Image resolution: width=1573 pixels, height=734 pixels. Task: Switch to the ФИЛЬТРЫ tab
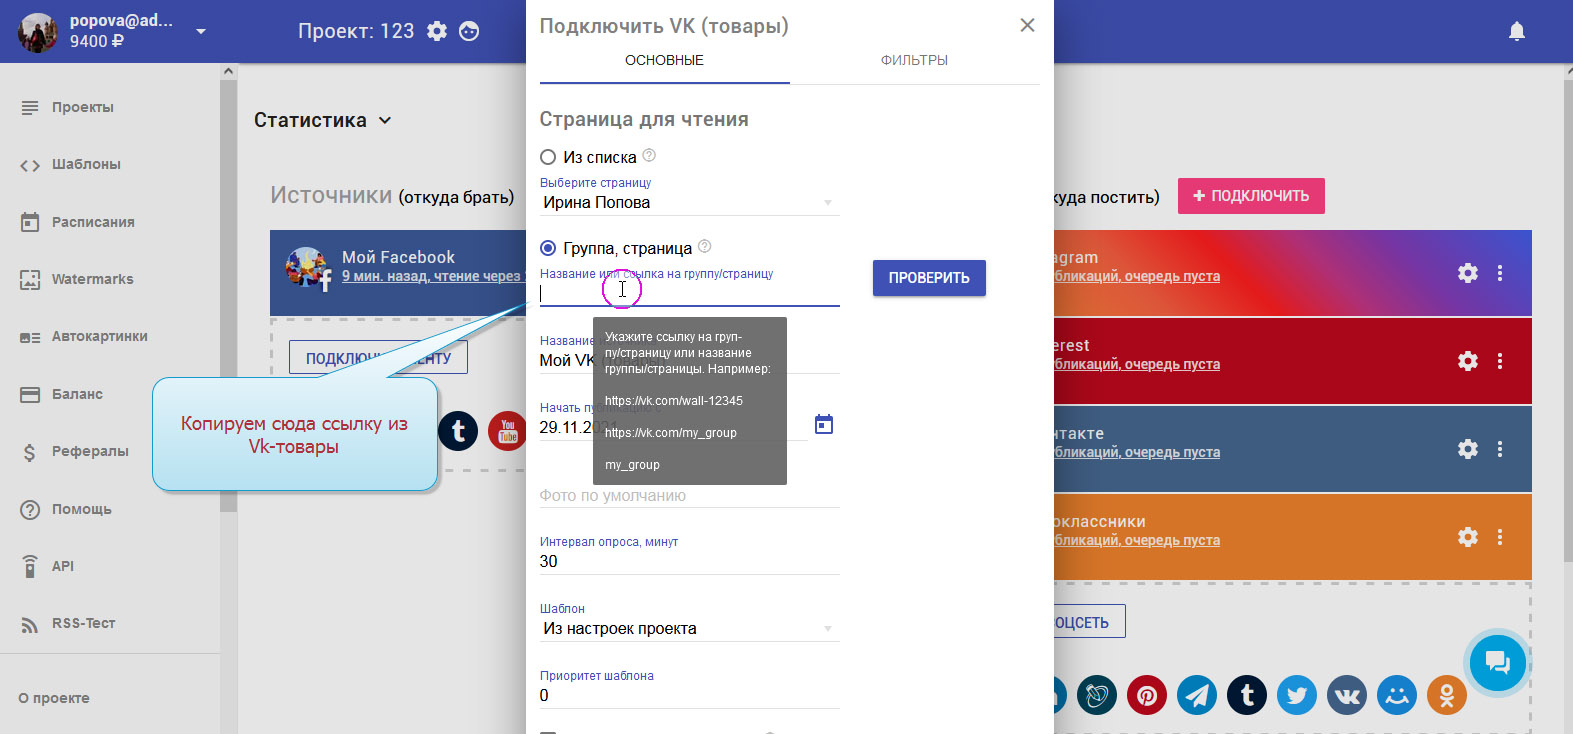914,60
